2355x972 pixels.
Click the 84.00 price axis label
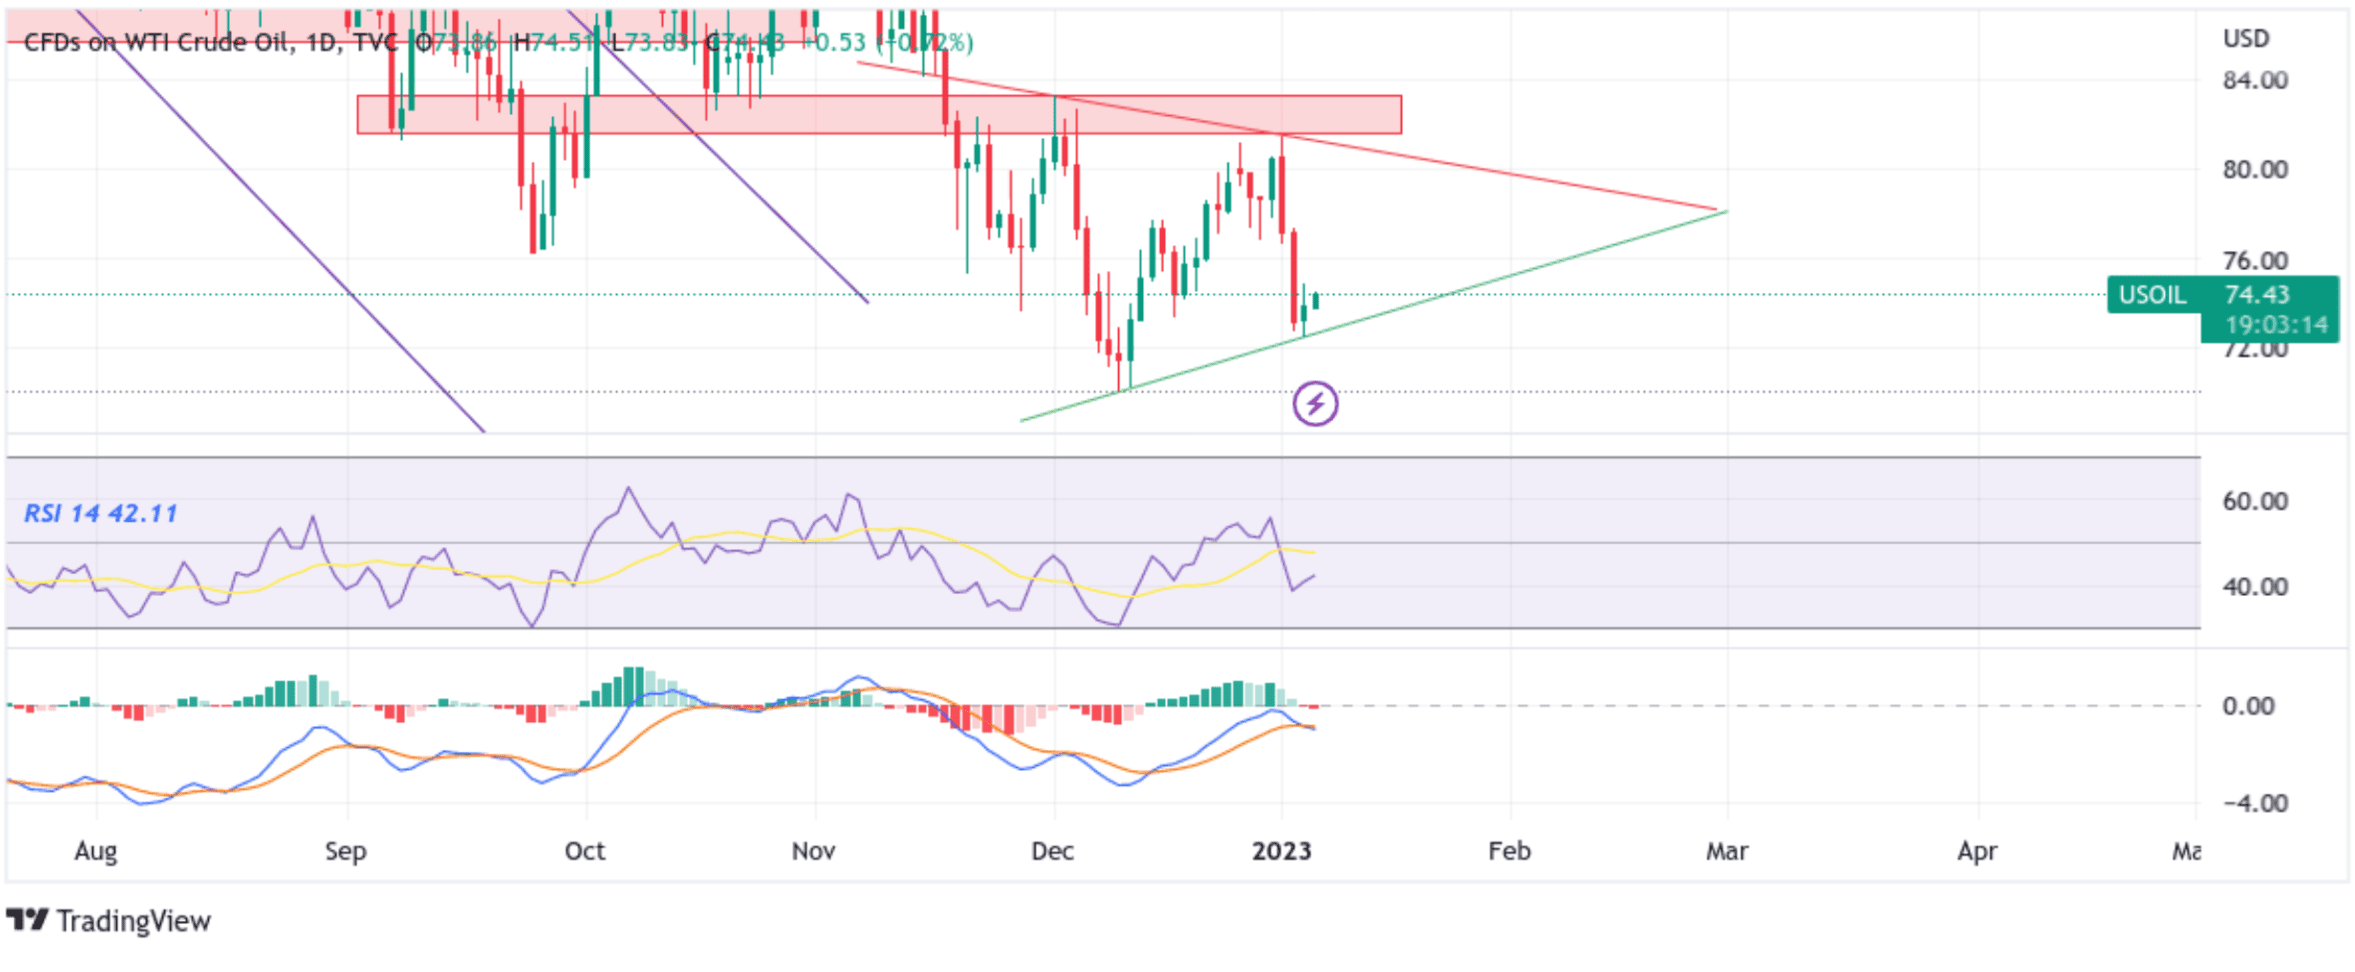(x=2255, y=80)
